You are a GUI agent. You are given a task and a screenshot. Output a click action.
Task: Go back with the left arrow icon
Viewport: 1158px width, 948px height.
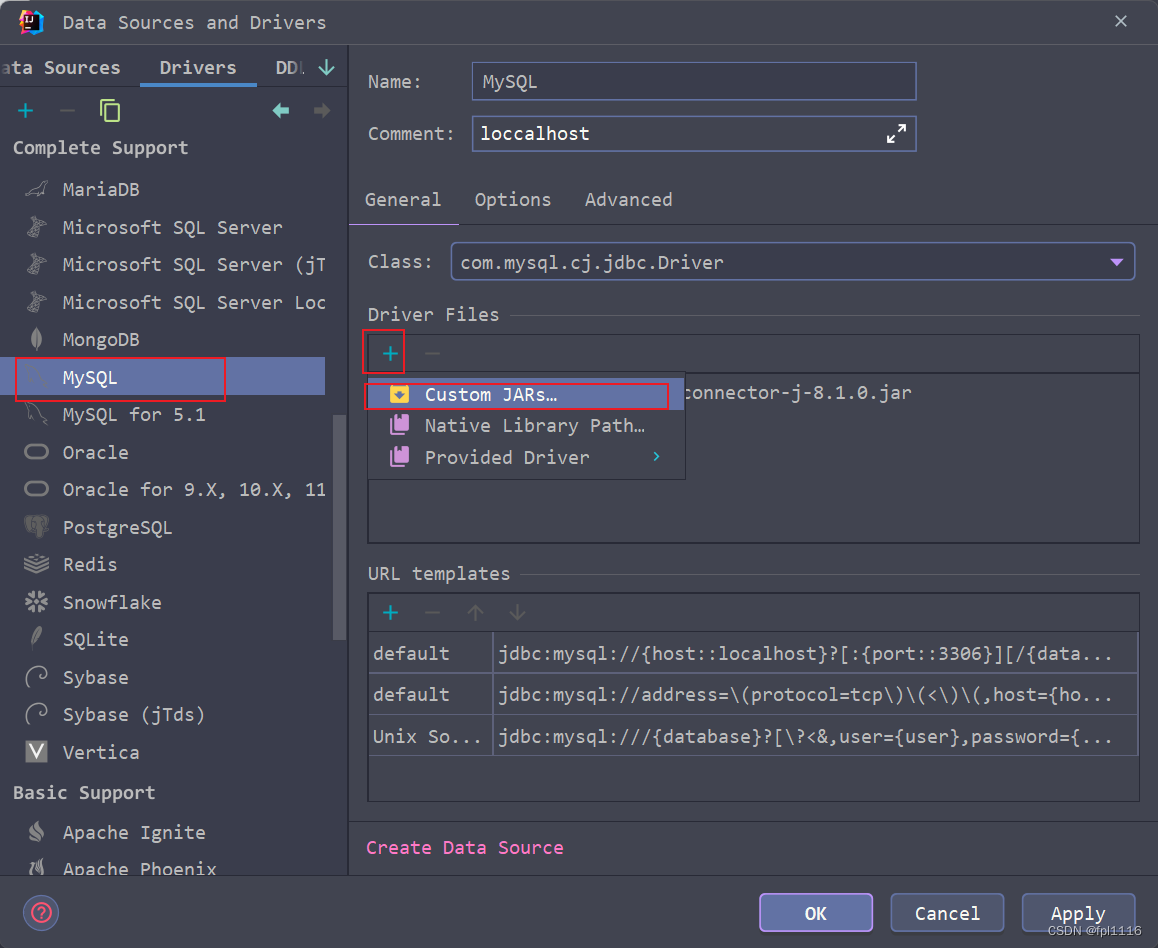(x=281, y=111)
